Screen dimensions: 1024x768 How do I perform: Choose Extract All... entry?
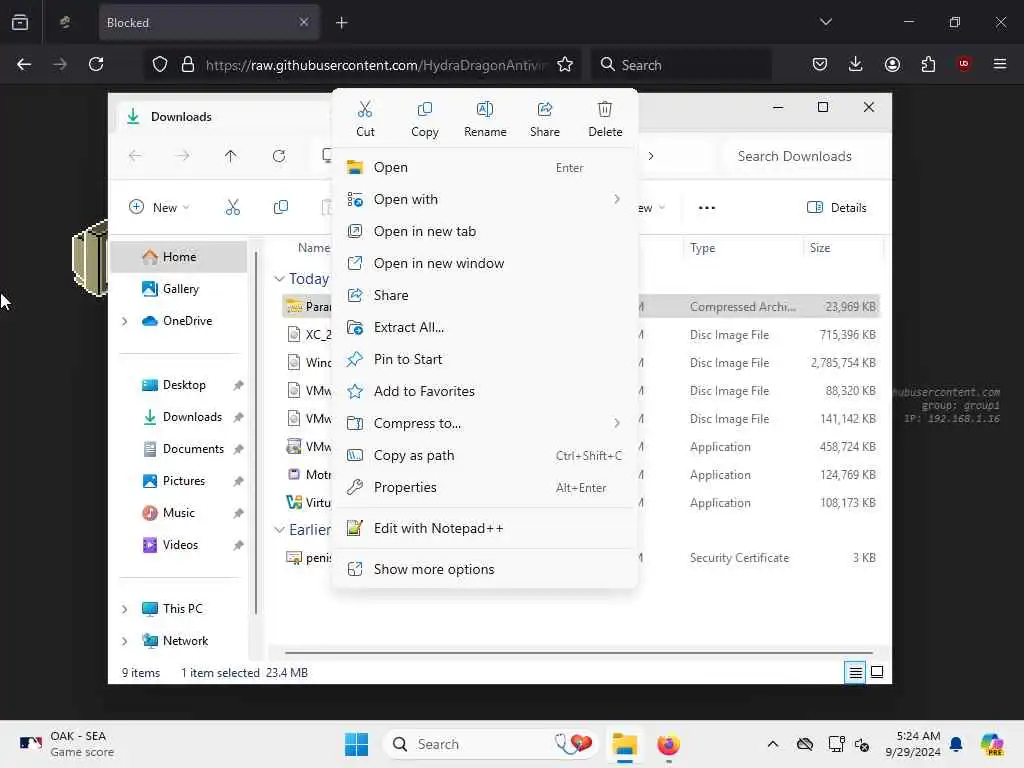point(485,327)
